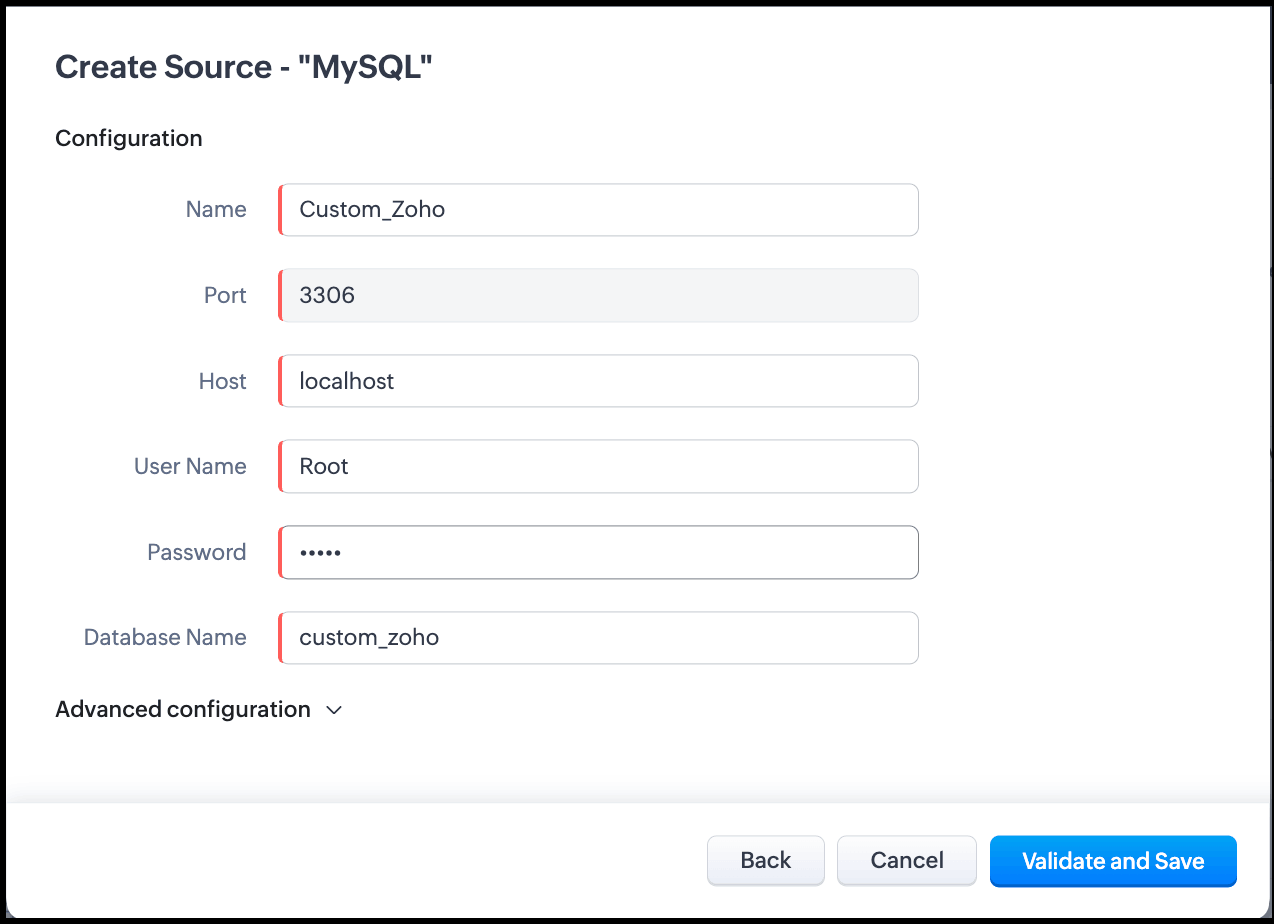Click the red required marker on Name field
This screenshot has width=1274, height=924.
281,210
